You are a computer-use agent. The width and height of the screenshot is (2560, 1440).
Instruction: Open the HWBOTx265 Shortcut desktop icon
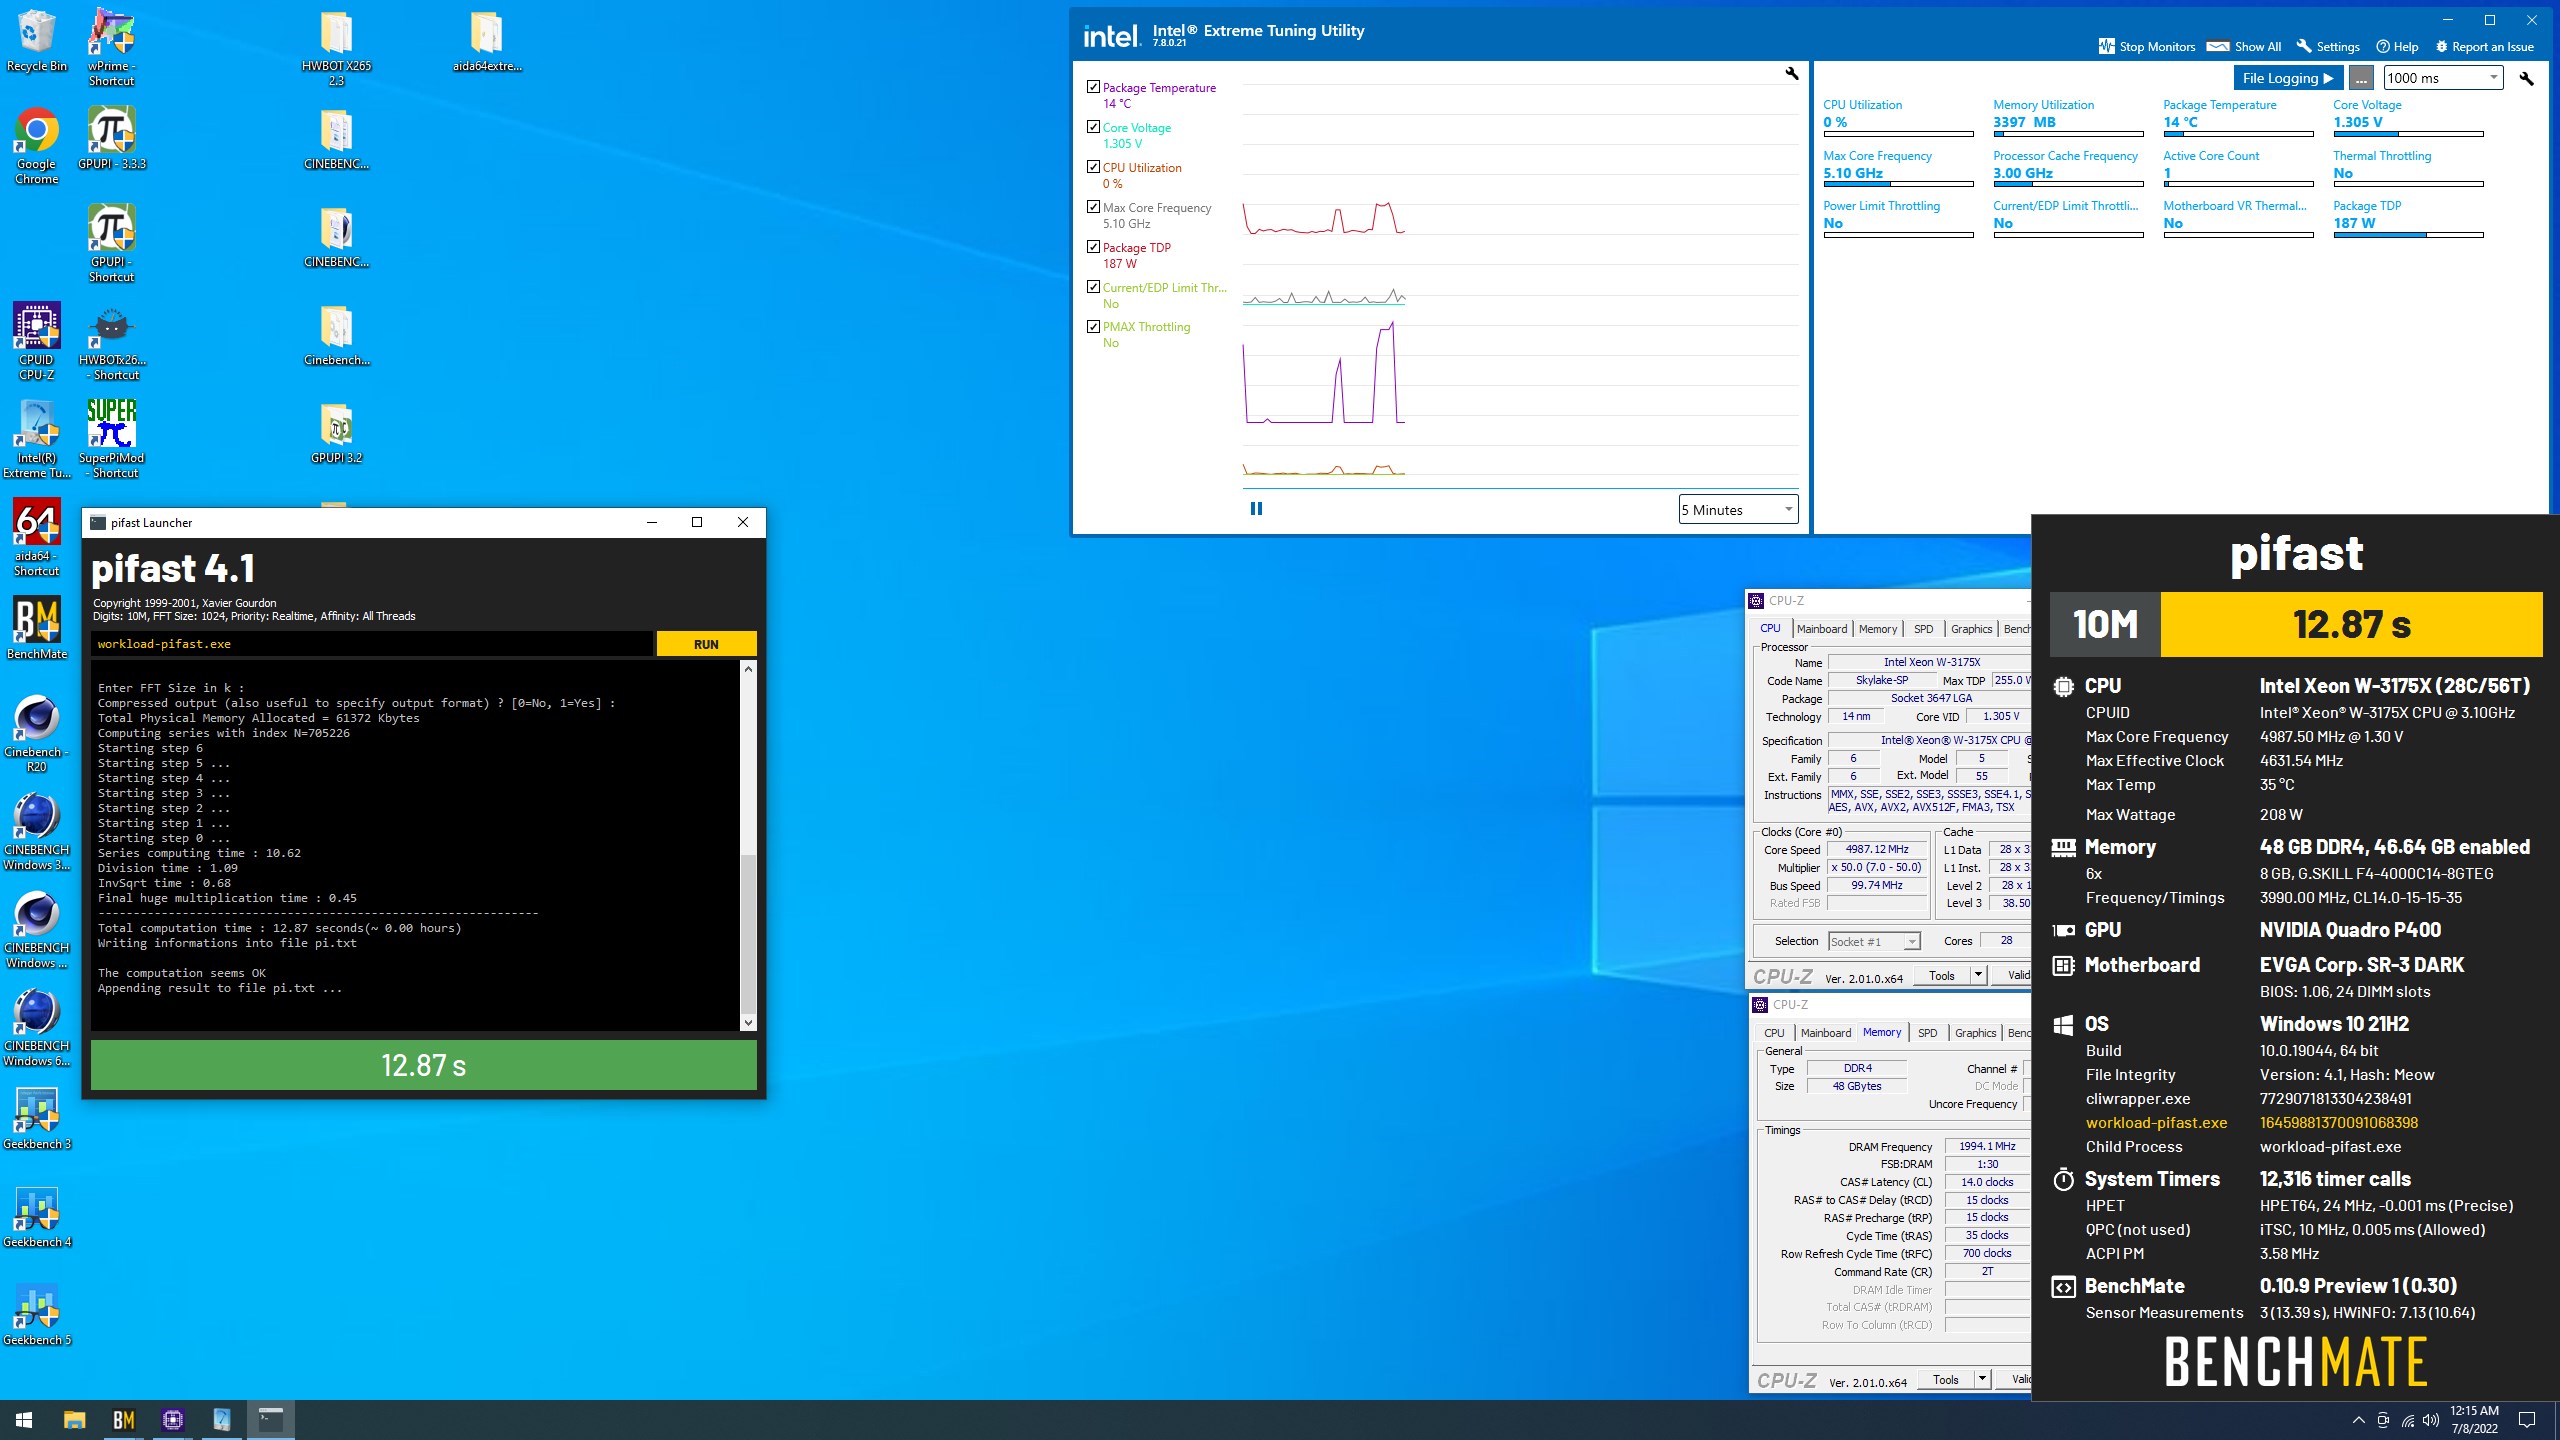111,342
